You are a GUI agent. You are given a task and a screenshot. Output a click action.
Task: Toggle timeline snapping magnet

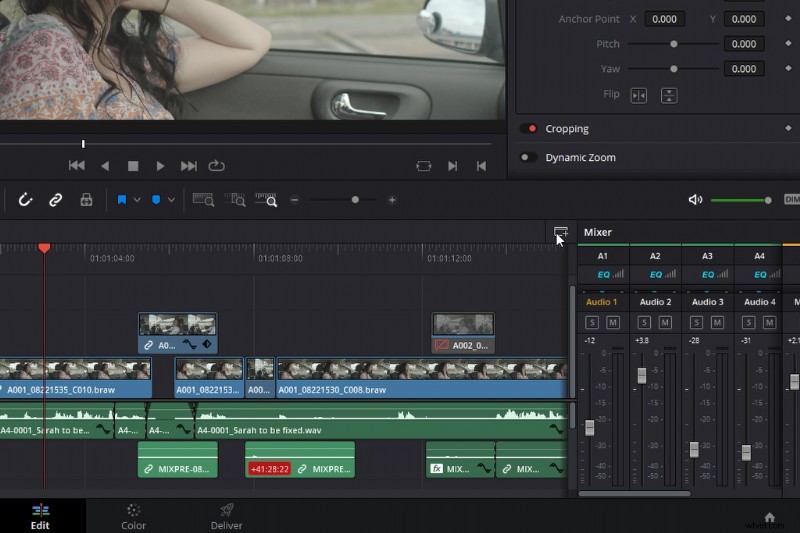[25, 199]
